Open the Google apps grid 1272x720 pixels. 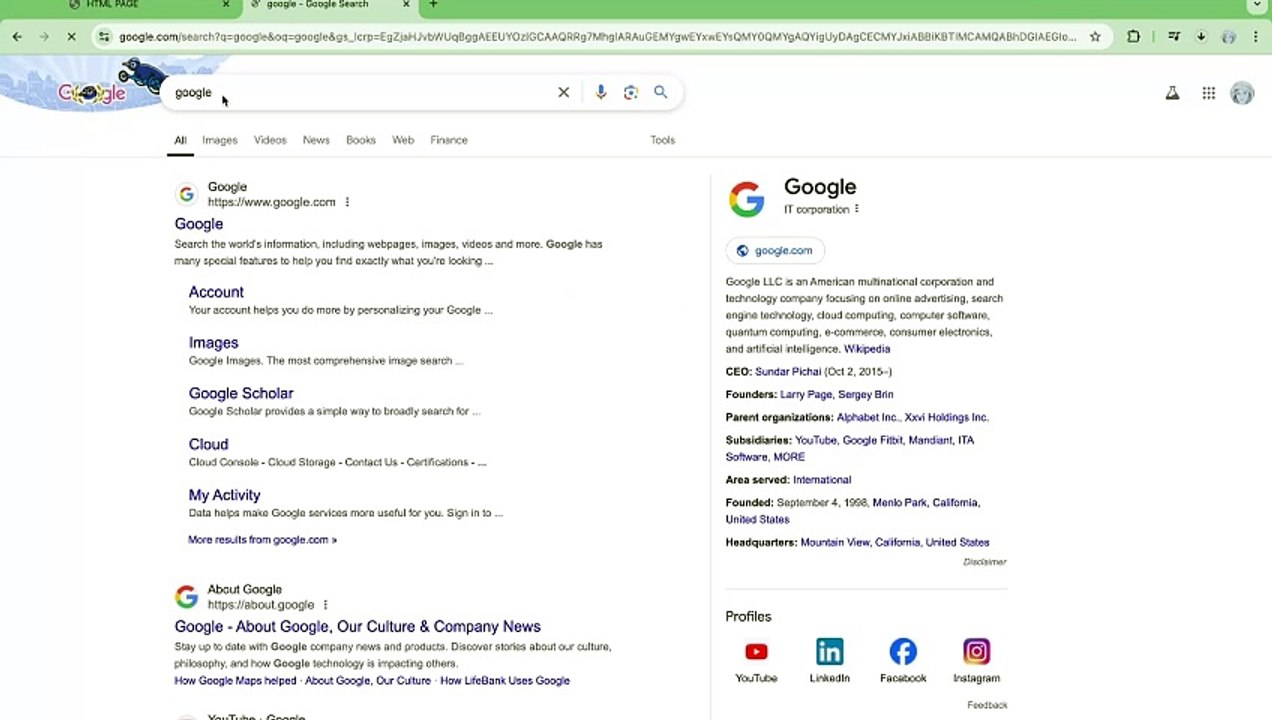(x=1209, y=93)
